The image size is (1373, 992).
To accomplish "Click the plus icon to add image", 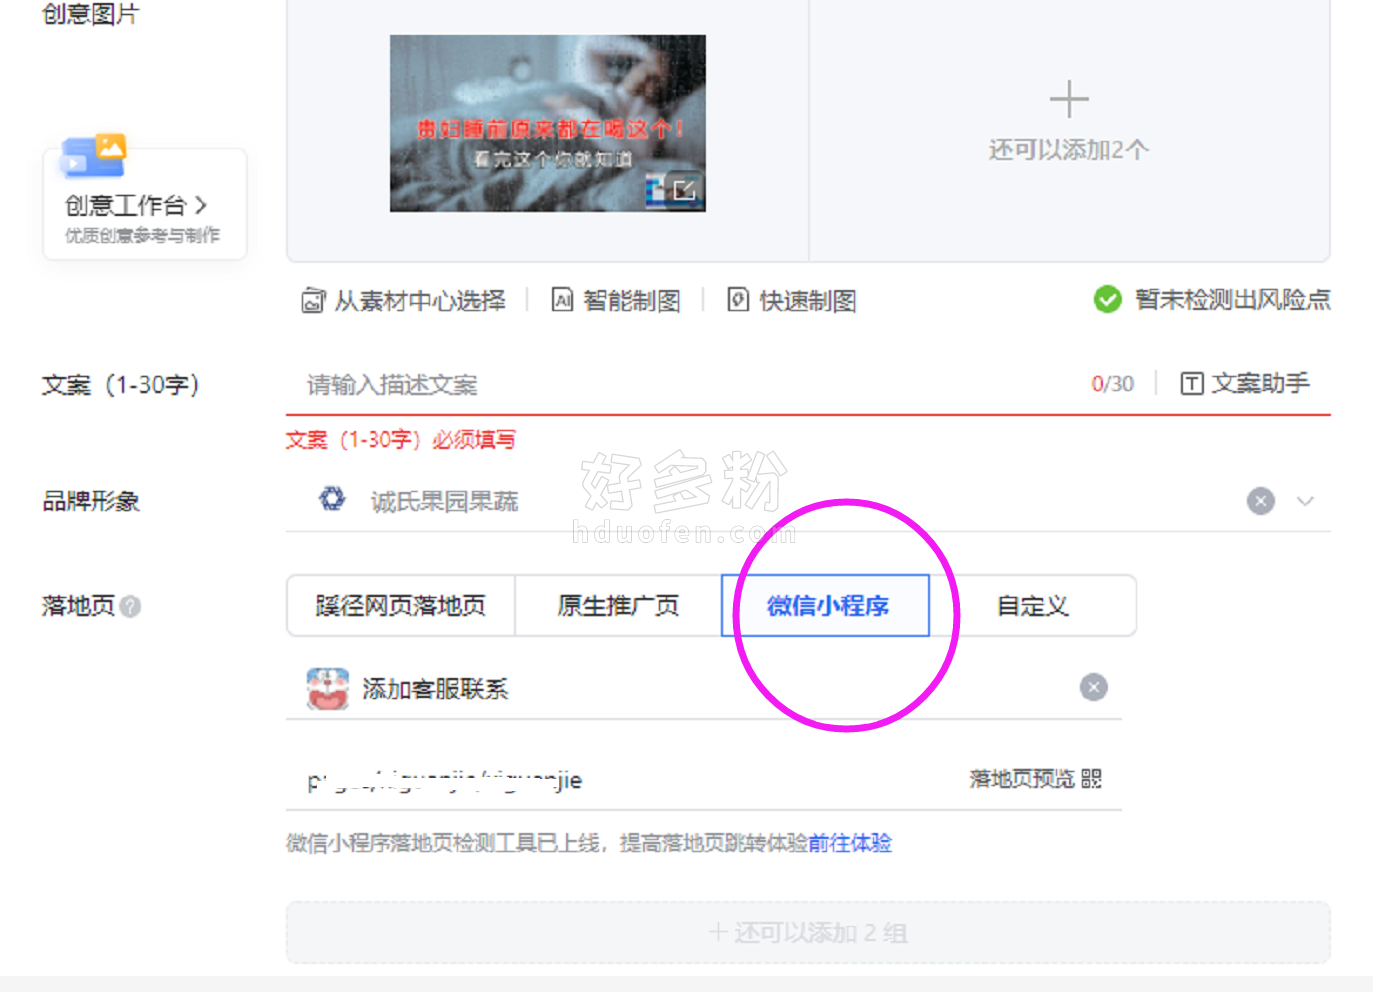I will (x=1069, y=99).
